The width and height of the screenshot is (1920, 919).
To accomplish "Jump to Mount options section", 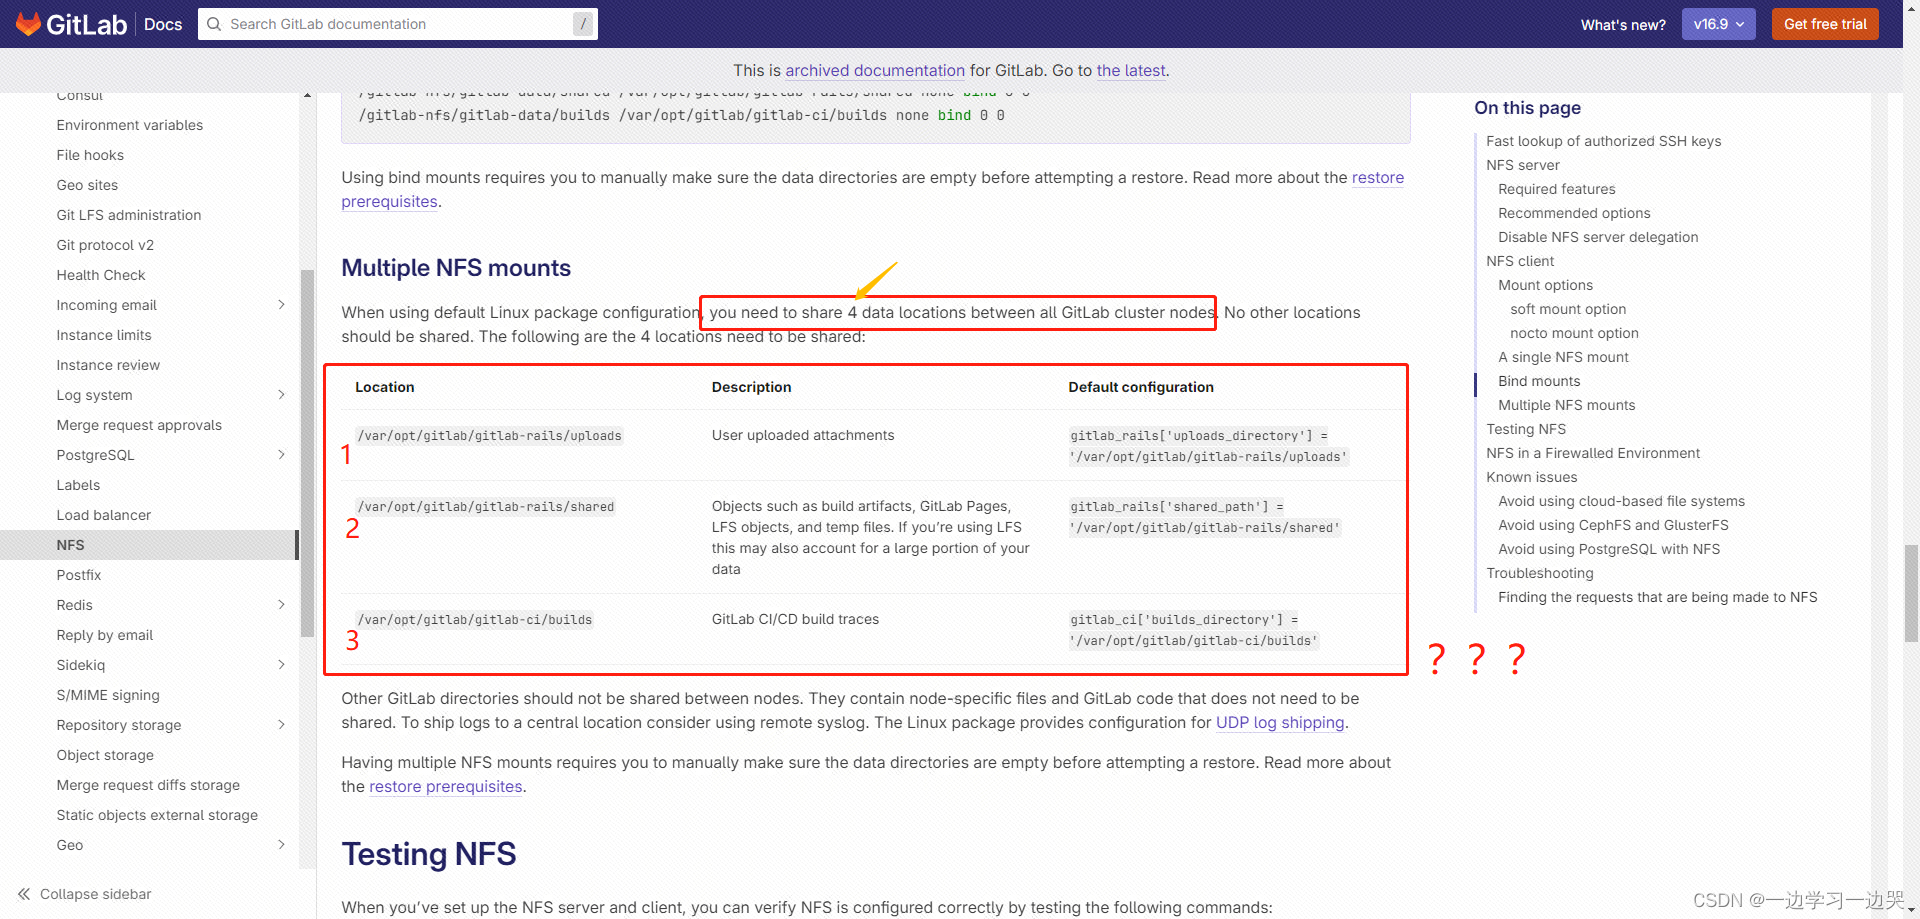I will pos(1545,285).
